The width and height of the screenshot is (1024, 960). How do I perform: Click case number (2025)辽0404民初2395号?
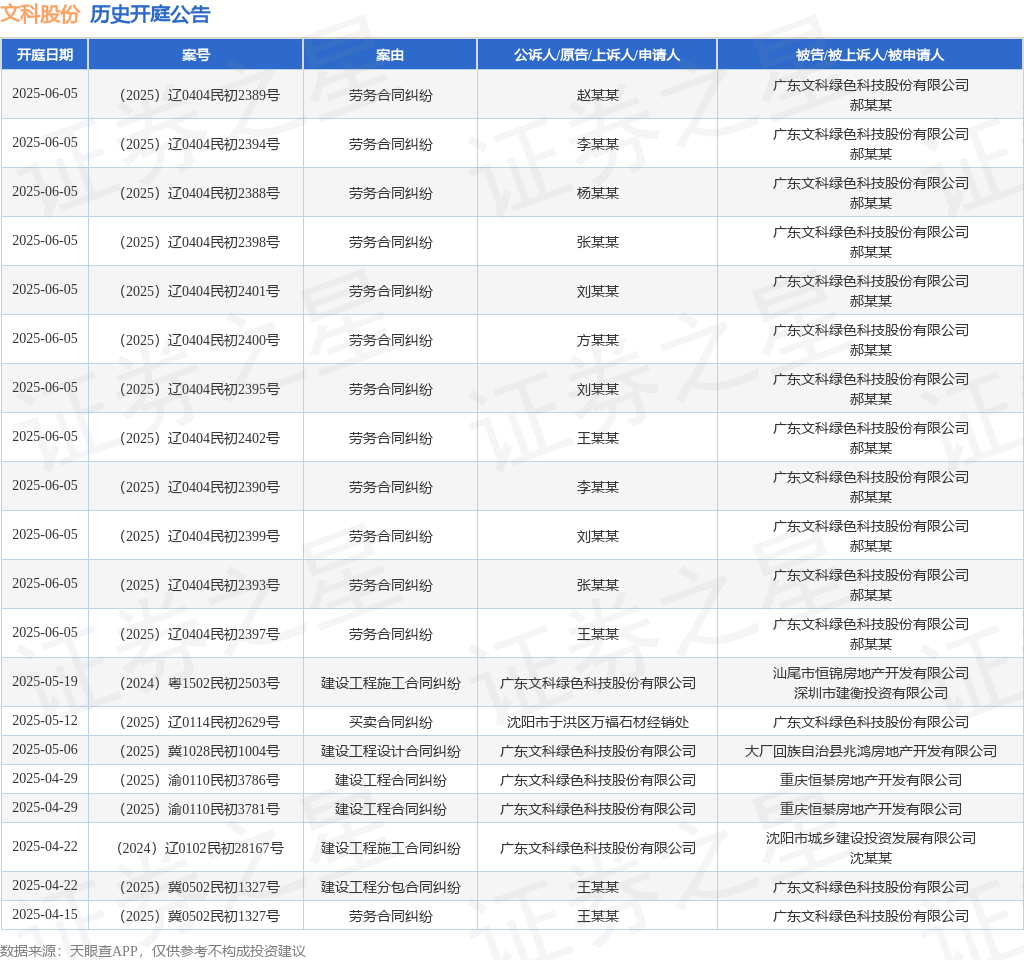(x=199, y=389)
